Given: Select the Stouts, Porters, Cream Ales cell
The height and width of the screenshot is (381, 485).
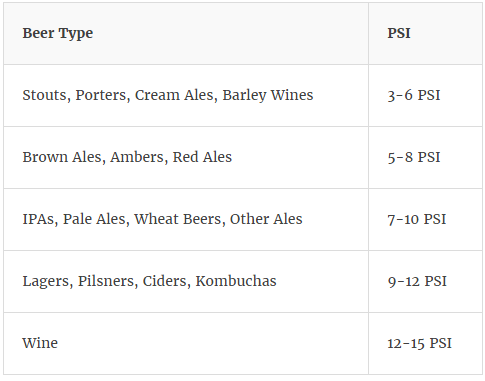Looking at the screenshot, I should click(186, 95).
